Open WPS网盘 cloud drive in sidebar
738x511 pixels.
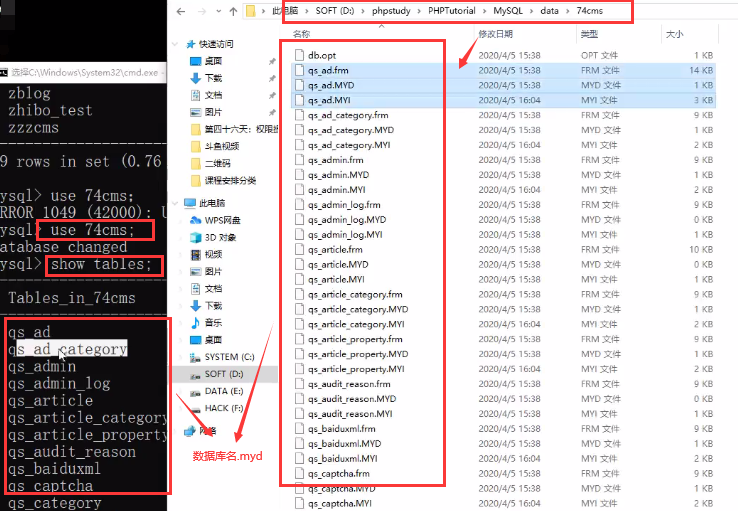pyautogui.click(x=221, y=220)
